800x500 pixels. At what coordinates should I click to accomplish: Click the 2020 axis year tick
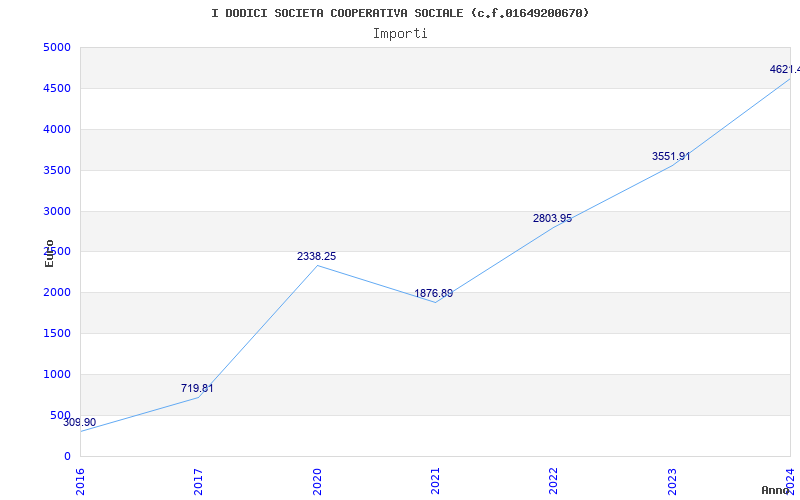[x=317, y=480]
